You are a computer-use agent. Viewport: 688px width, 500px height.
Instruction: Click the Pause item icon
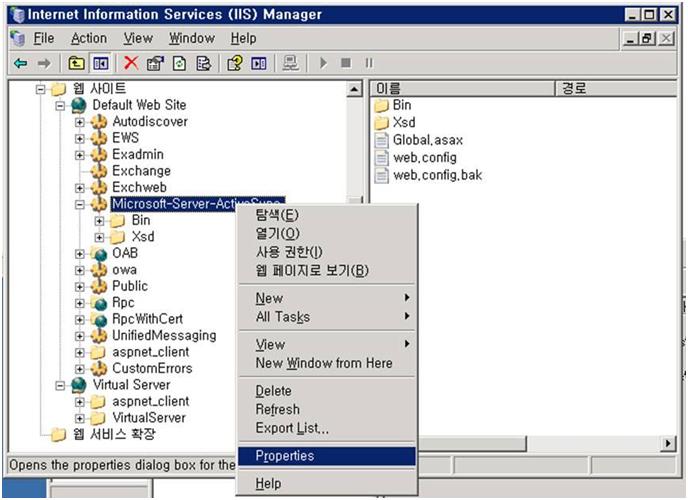click(x=369, y=64)
